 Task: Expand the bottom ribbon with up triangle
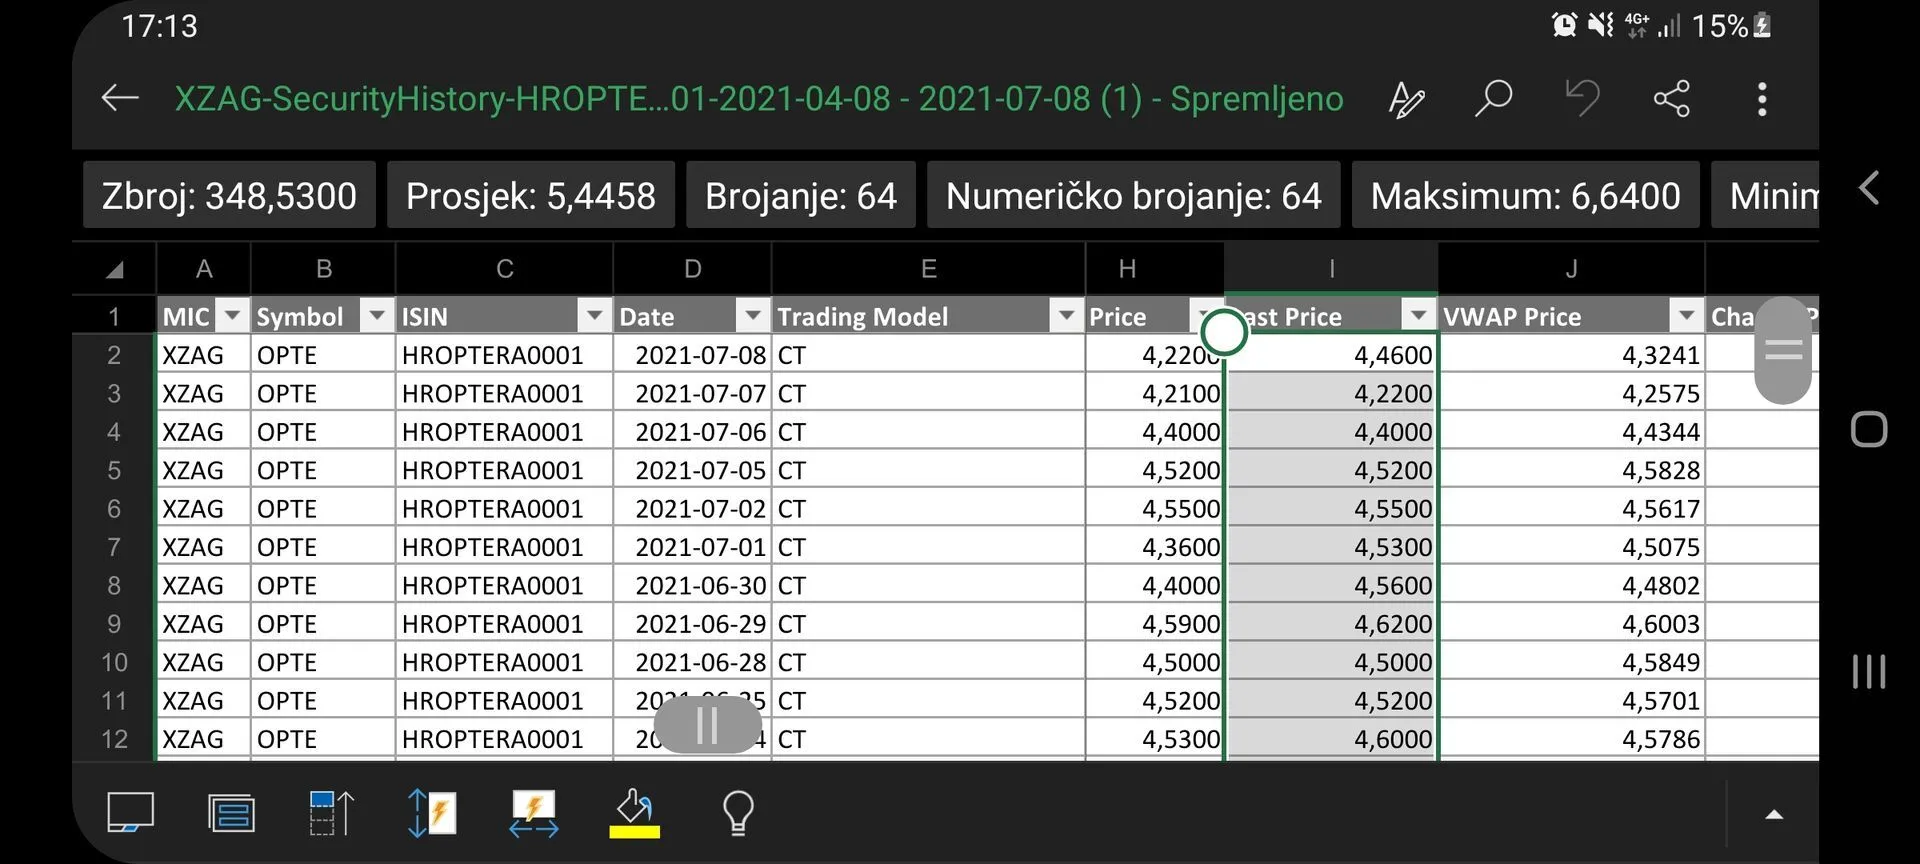pyautogui.click(x=1774, y=815)
